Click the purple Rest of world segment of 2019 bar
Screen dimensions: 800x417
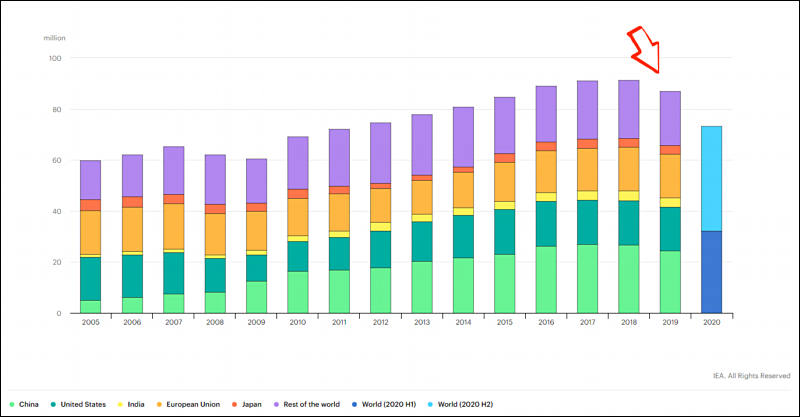(670, 118)
